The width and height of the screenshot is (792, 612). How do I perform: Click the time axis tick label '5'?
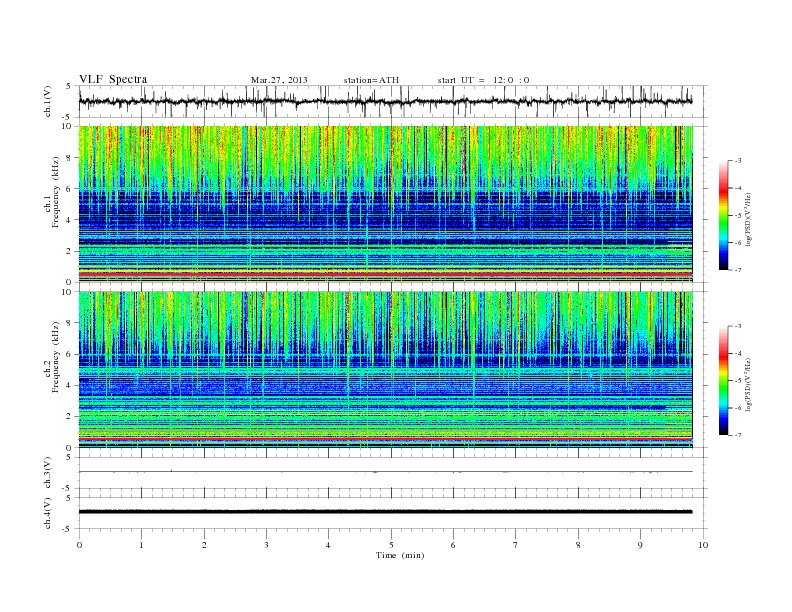(x=391, y=545)
